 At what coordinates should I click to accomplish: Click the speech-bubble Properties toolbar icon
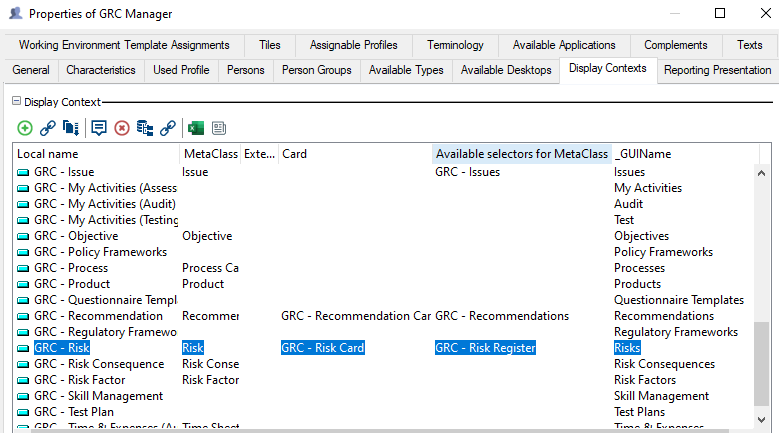(x=99, y=128)
